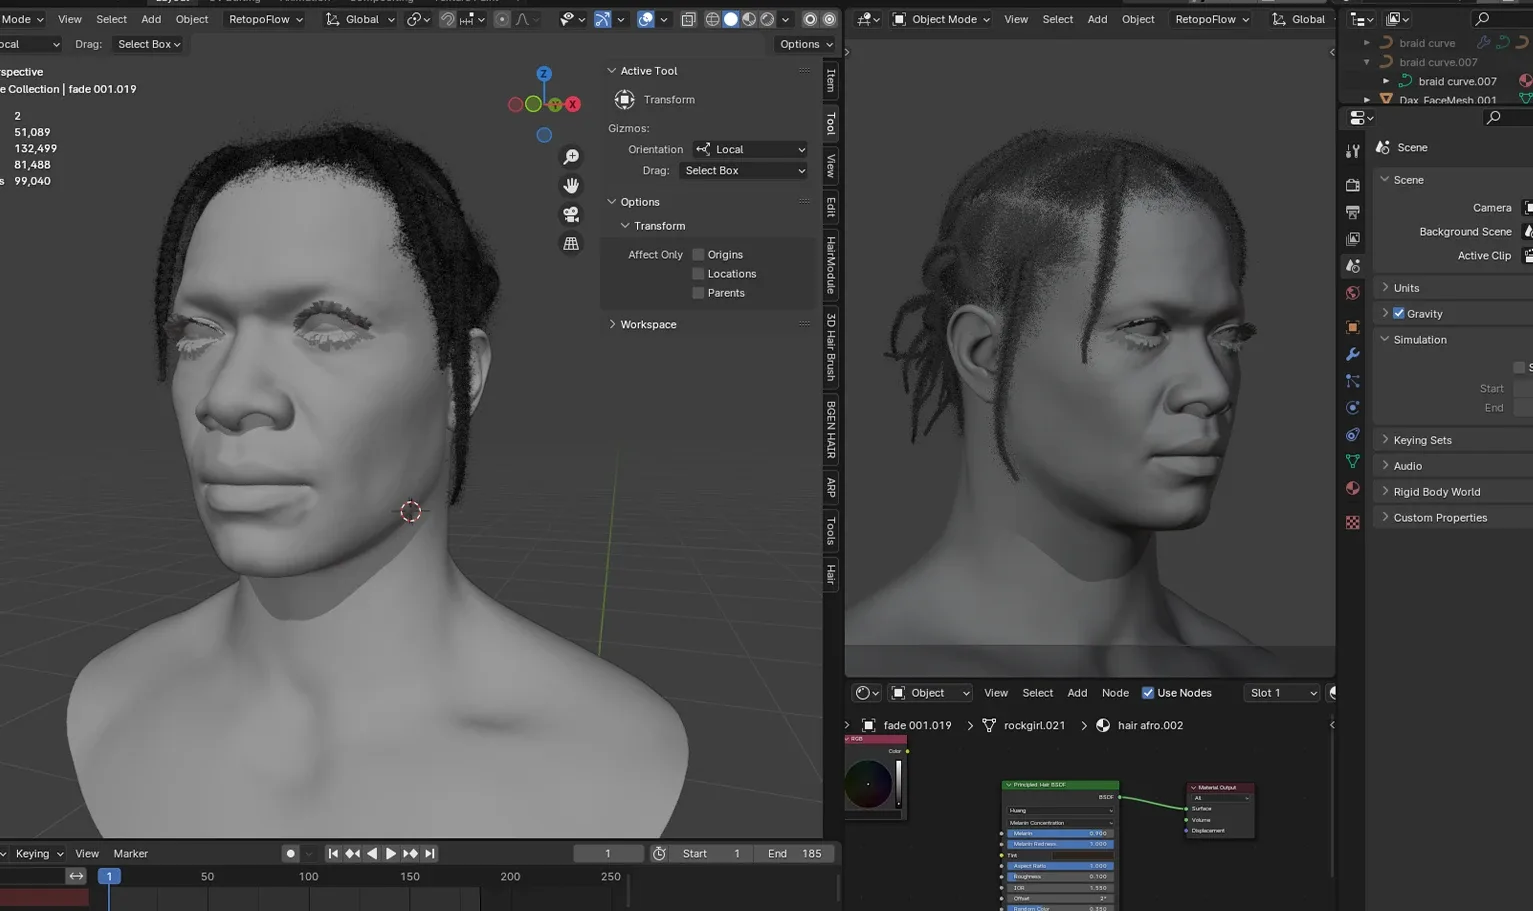1533x911 pixels.
Task: Open the Particles properties icon
Action: (1352, 381)
